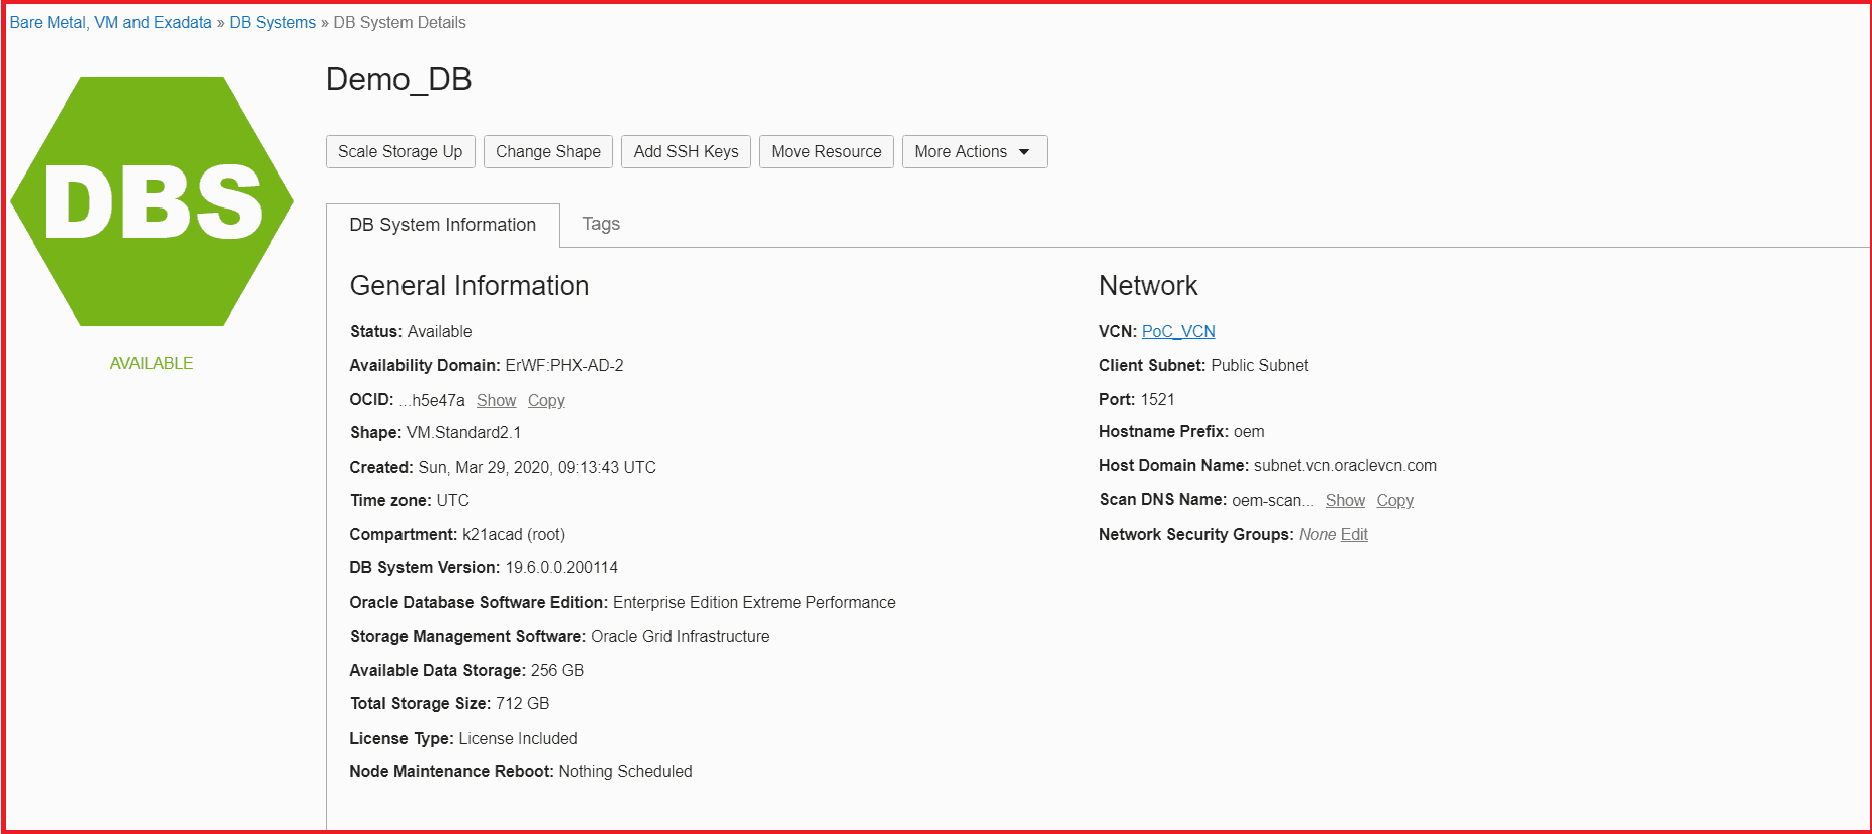The height and width of the screenshot is (834, 1872).
Task: Open the PoC_VCN network link
Action: point(1178,331)
